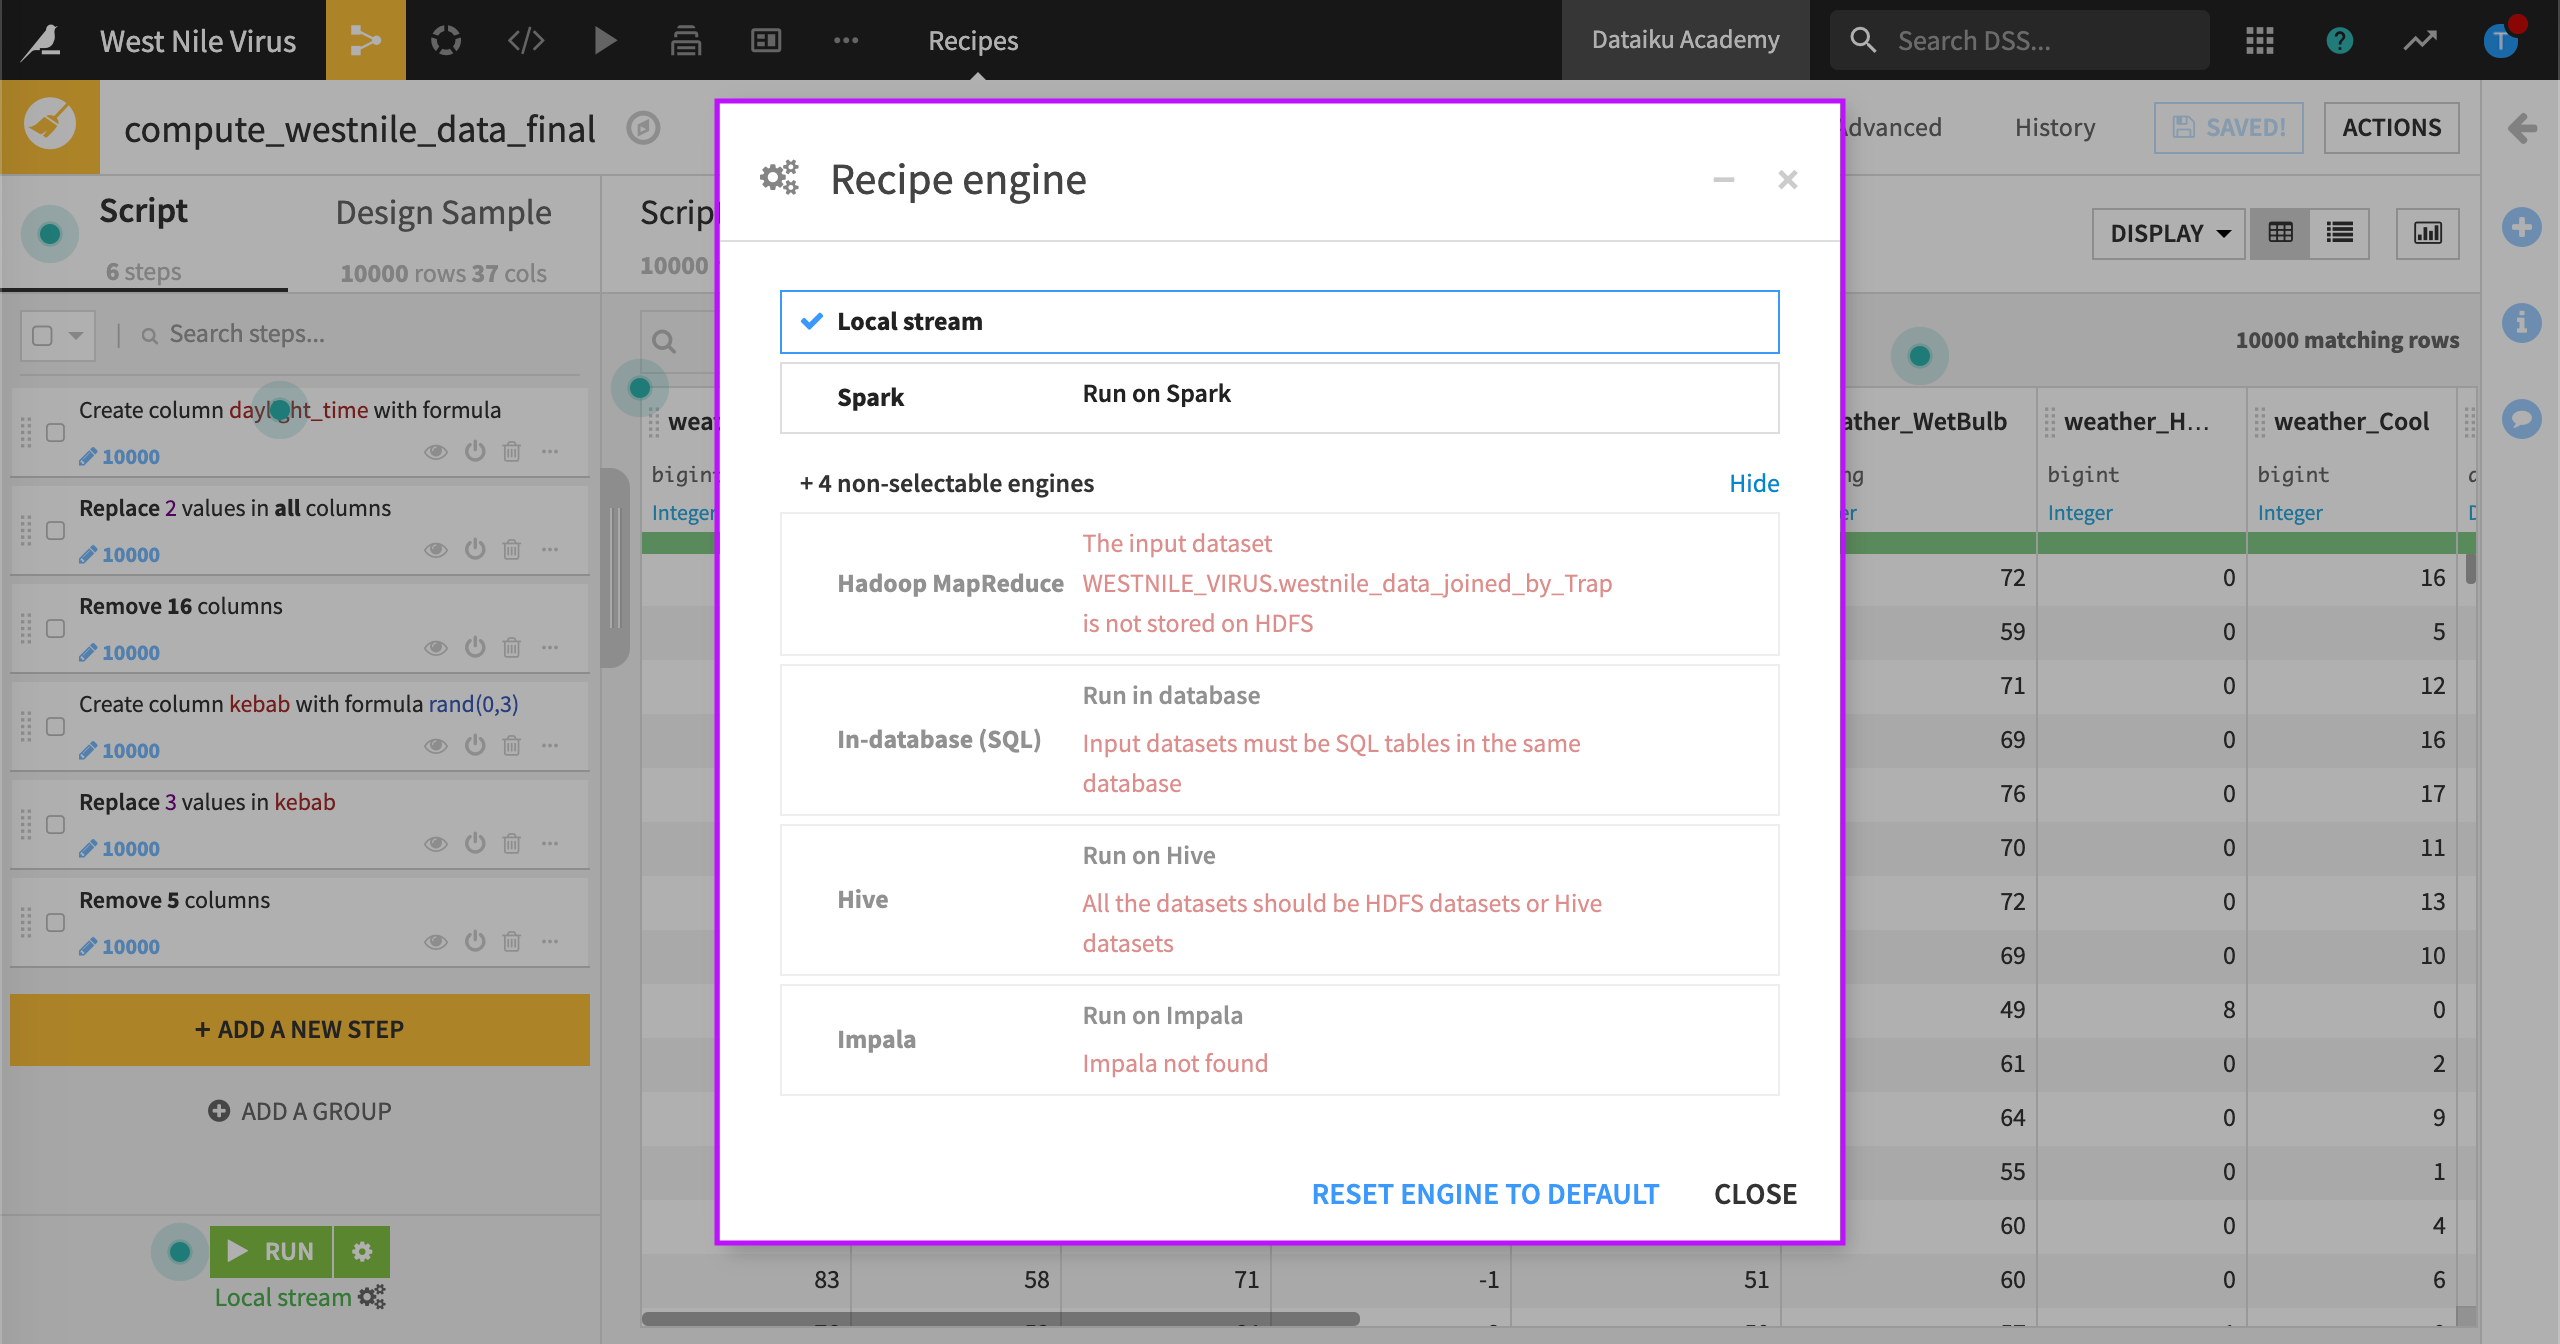Click the gear icon beside the RUN button
This screenshot has width=2560, height=1344.
coord(362,1251)
